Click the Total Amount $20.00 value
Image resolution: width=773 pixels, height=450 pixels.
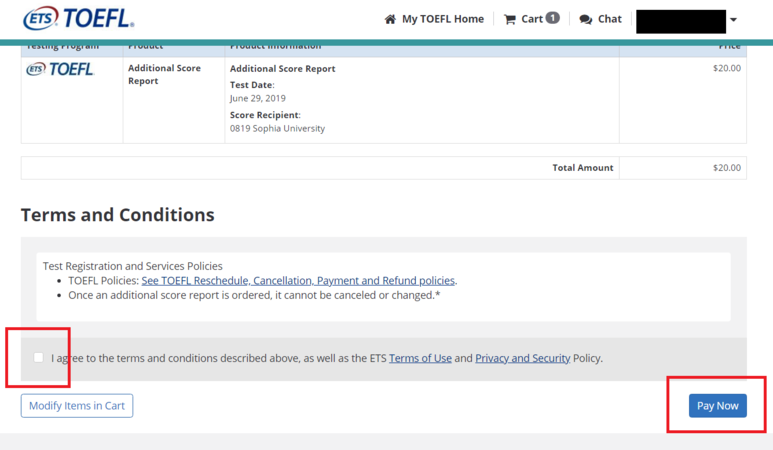[727, 168]
